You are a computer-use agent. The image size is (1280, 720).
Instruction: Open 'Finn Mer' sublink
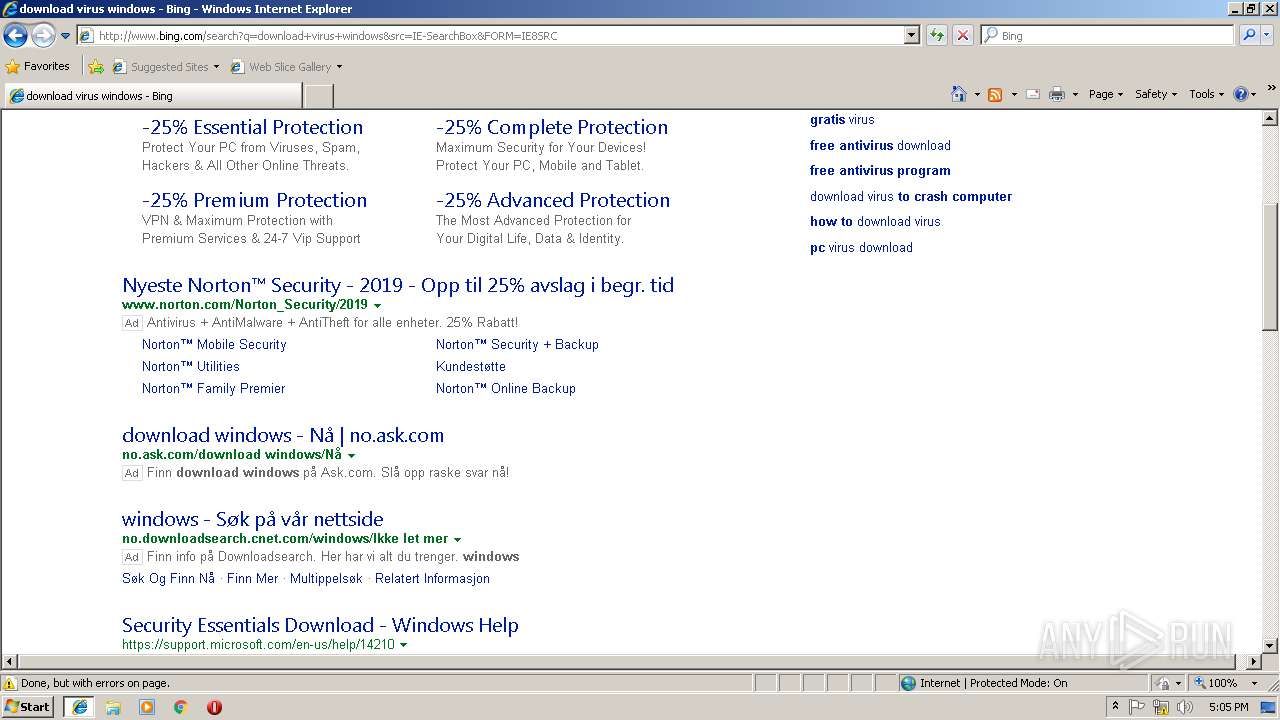pos(253,578)
